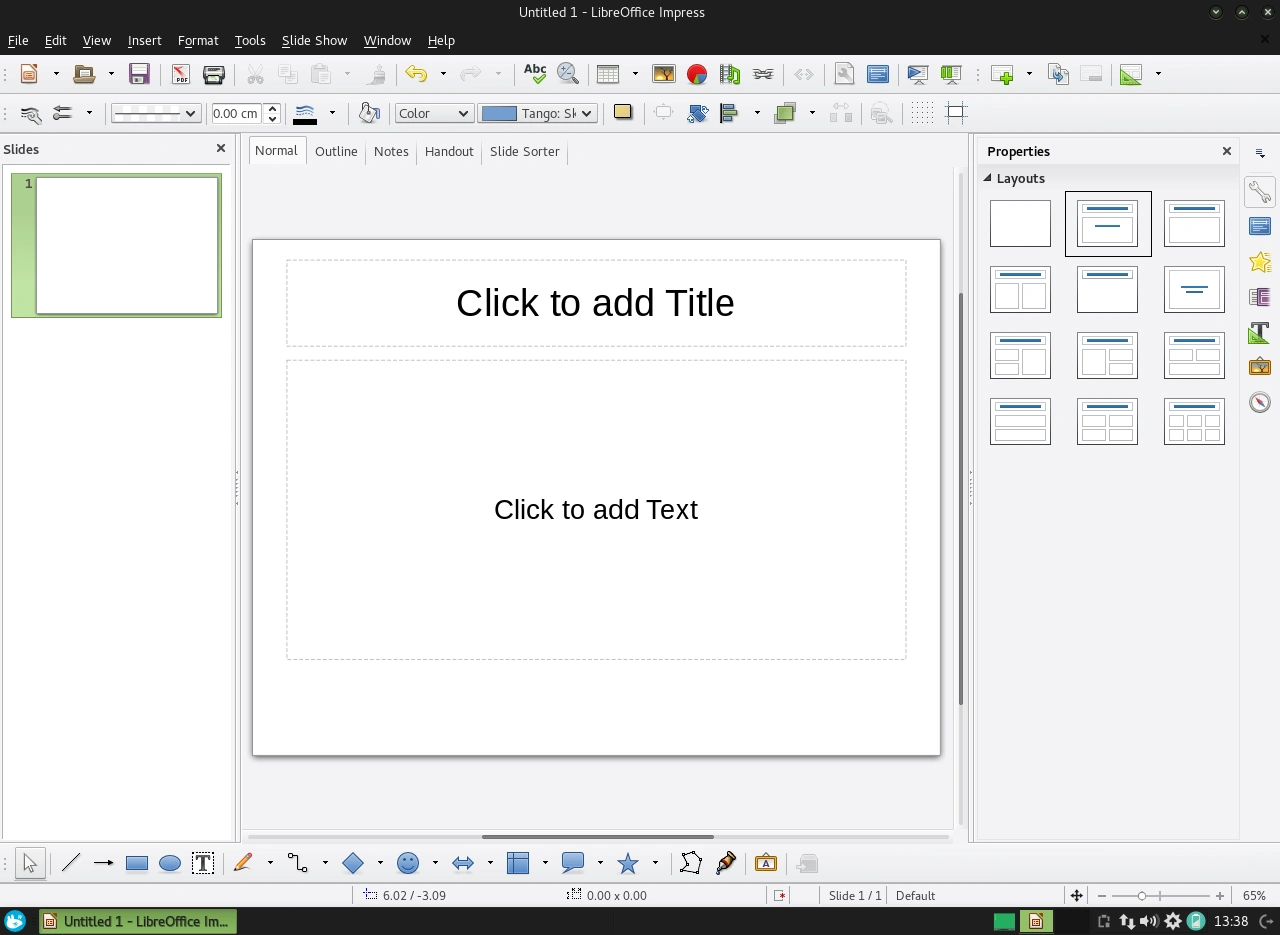
Task: Toggle the spelling check feature
Action: (534, 74)
